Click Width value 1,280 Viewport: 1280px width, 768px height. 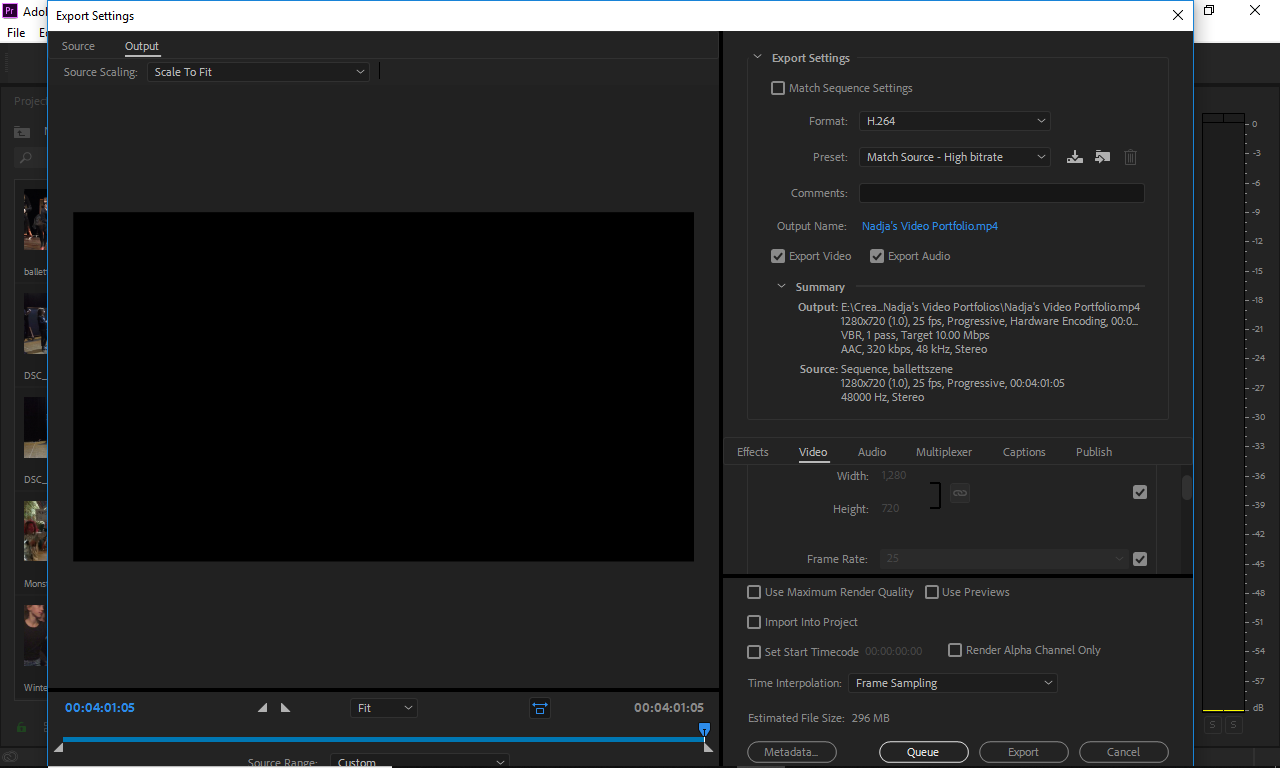pos(894,476)
